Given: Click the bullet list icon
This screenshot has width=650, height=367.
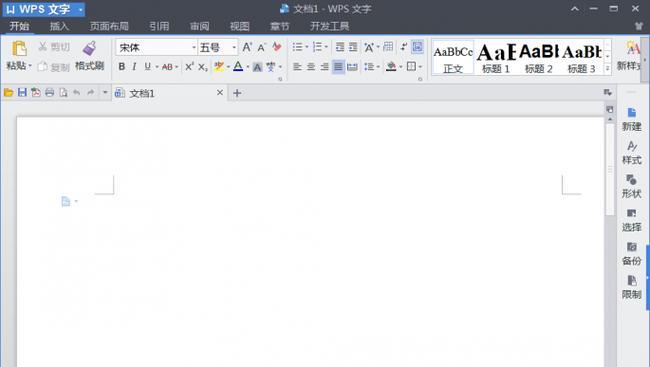Looking at the screenshot, I should click(x=297, y=47).
